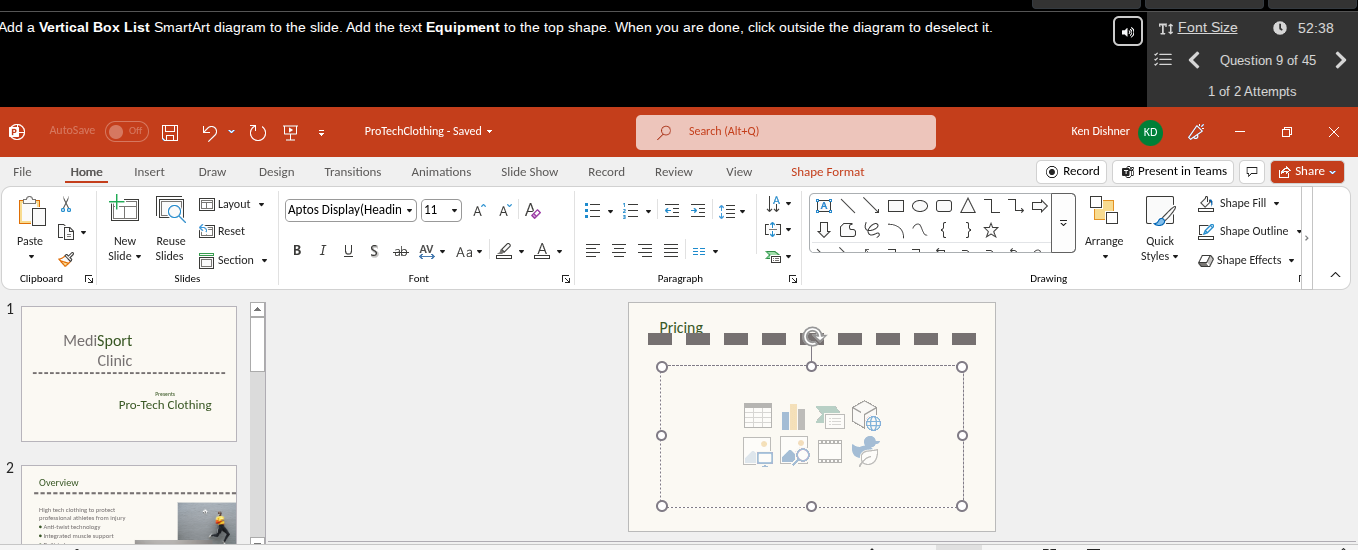1358x550 pixels.
Task: Click the Insert Video placeholder icon
Action: (830, 452)
